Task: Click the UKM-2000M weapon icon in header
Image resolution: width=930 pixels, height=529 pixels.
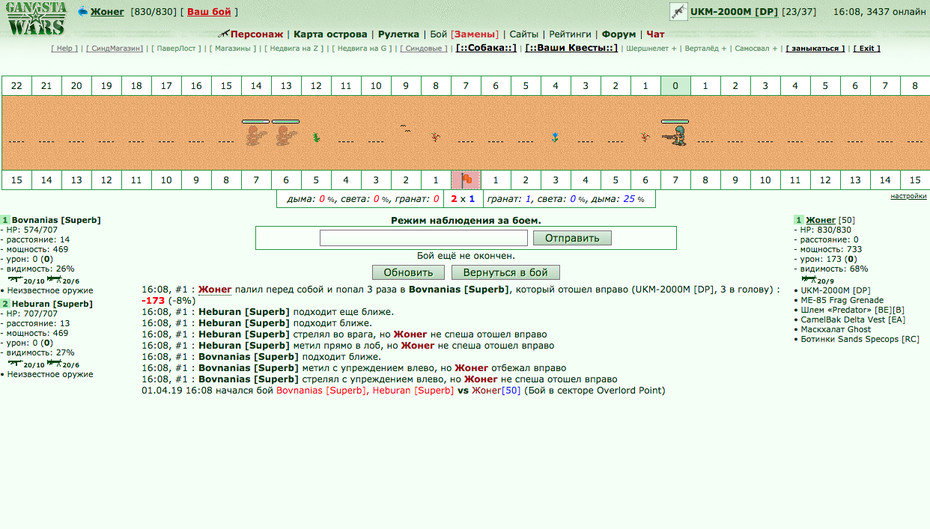Action: click(x=678, y=11)
